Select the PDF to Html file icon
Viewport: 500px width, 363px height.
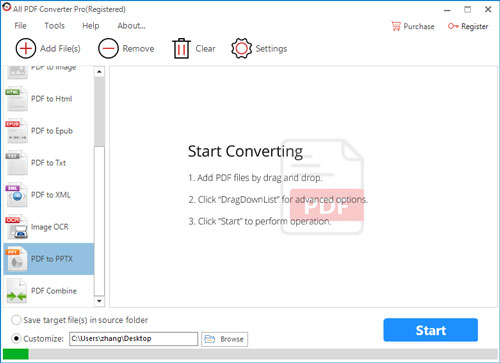click(16, 99)
